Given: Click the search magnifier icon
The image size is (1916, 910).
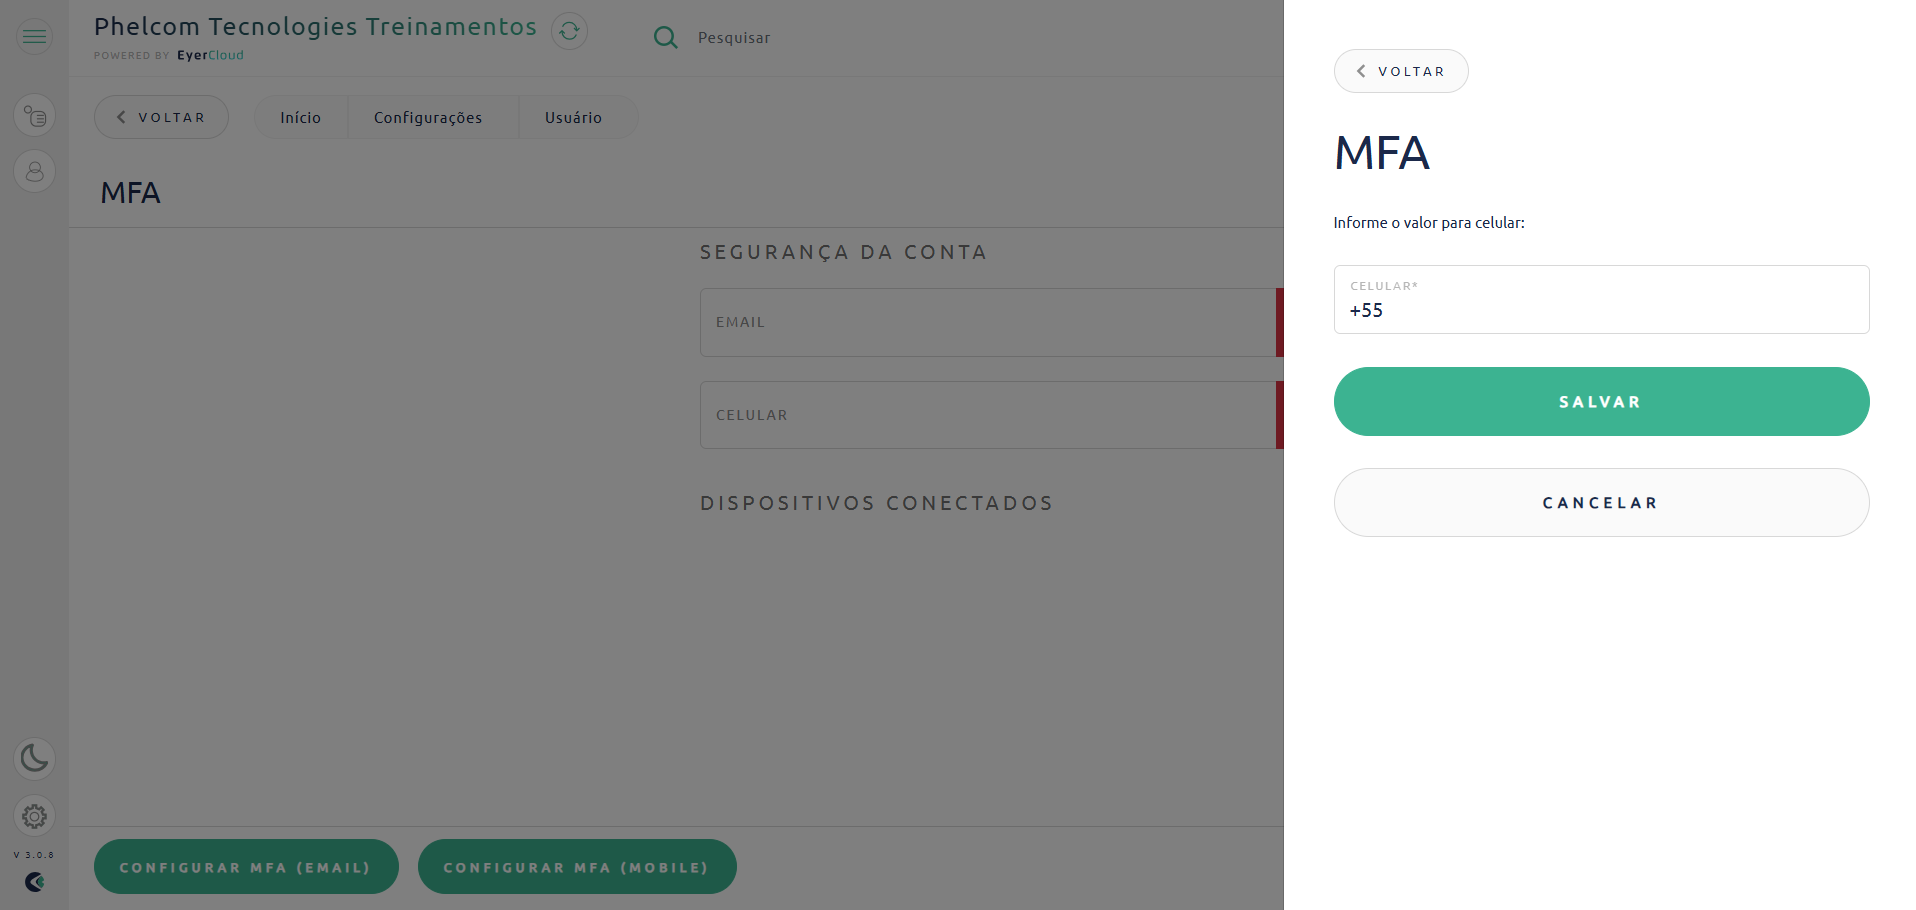Looking at the screenshot, I should point(665,38).
